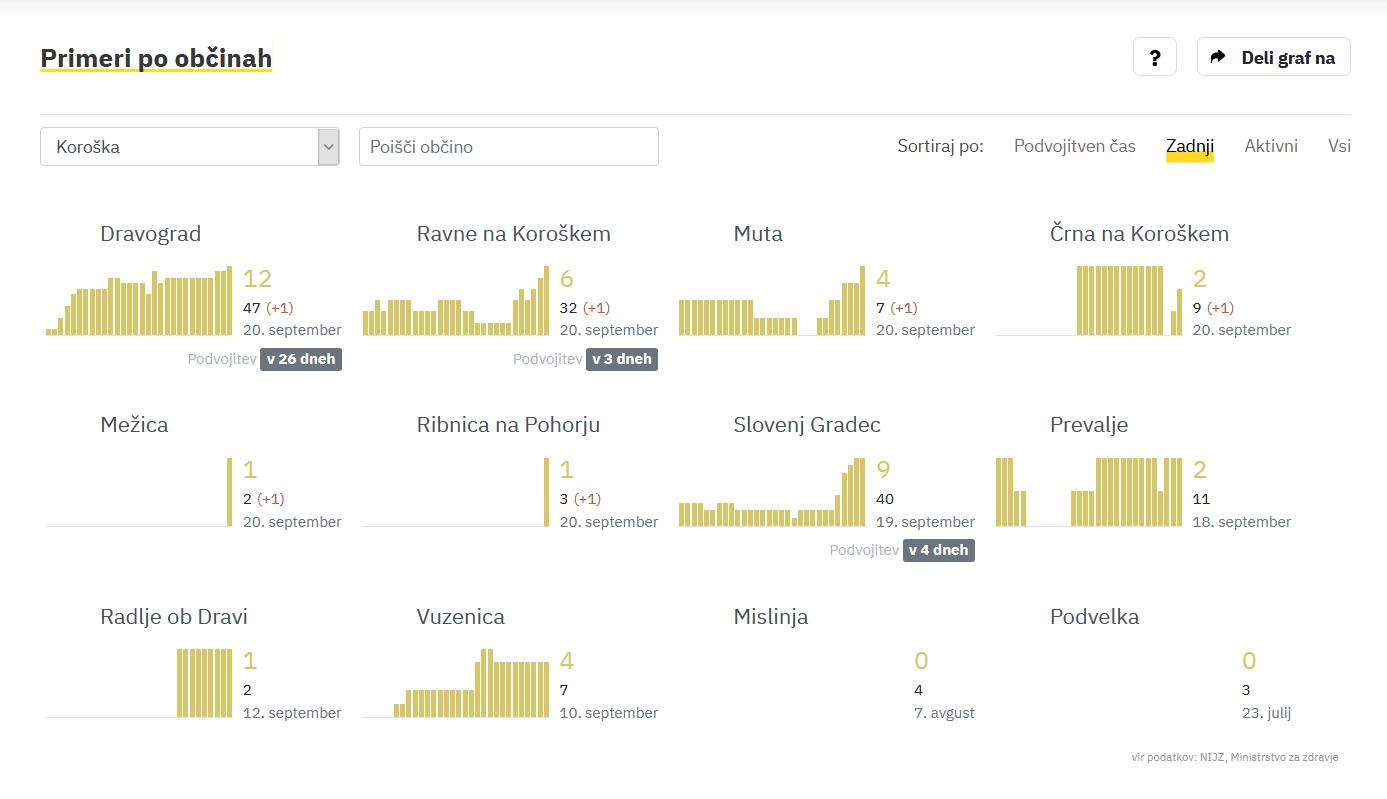The image size is (1387, 799).
Task: Click the 'v 4 dneh' doubling badge
Action: pyautogui.click(x=938, y=550)
